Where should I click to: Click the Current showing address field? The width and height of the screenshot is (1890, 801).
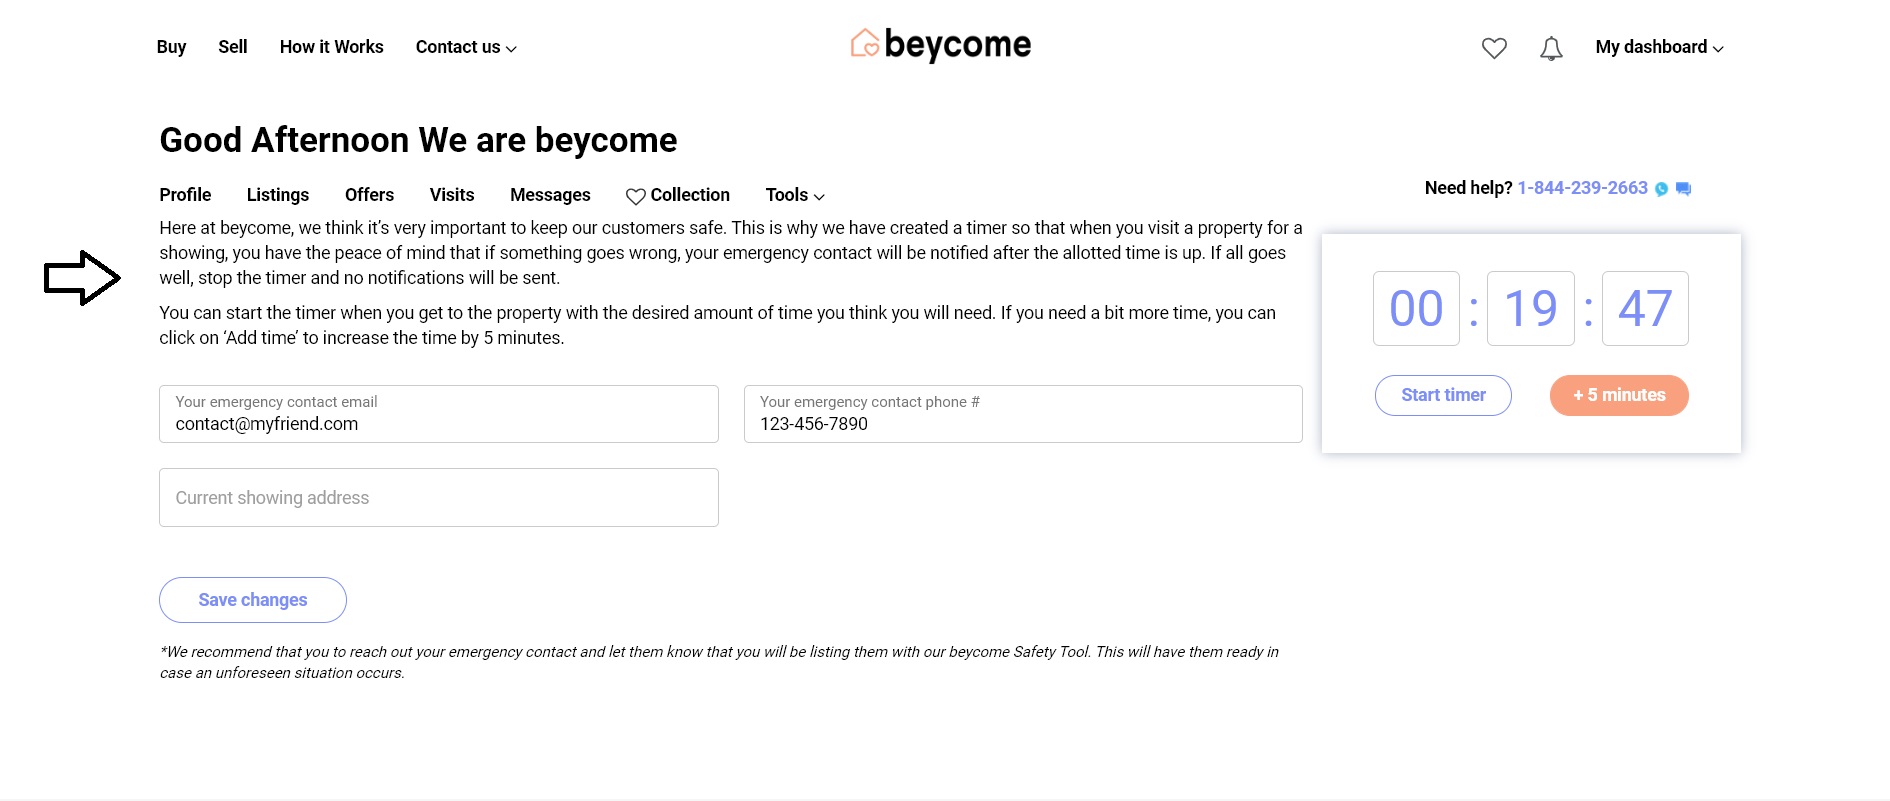pyautogui.click(x=438, y=497)
